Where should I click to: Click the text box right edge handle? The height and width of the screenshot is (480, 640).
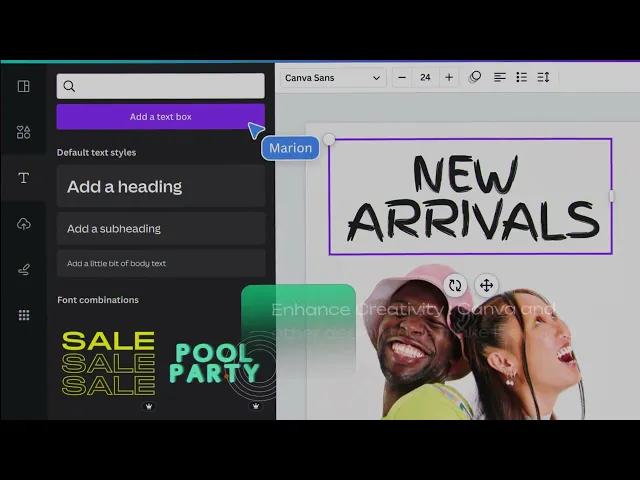pos(611,196)
